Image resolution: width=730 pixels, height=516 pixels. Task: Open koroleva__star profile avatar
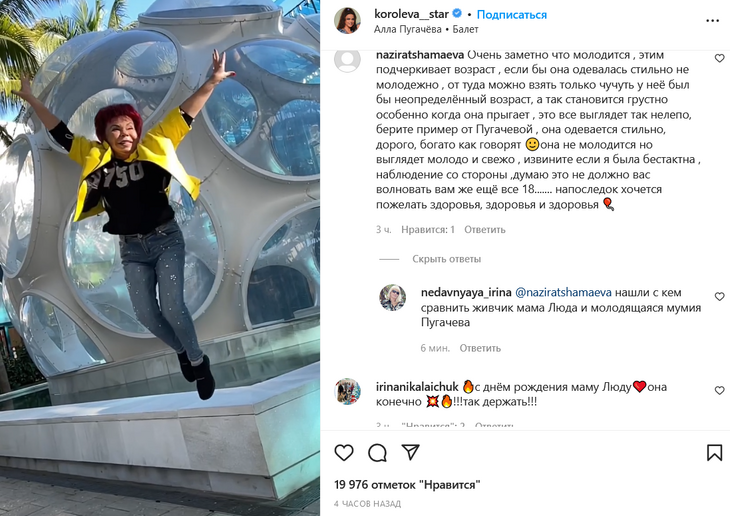347,21
